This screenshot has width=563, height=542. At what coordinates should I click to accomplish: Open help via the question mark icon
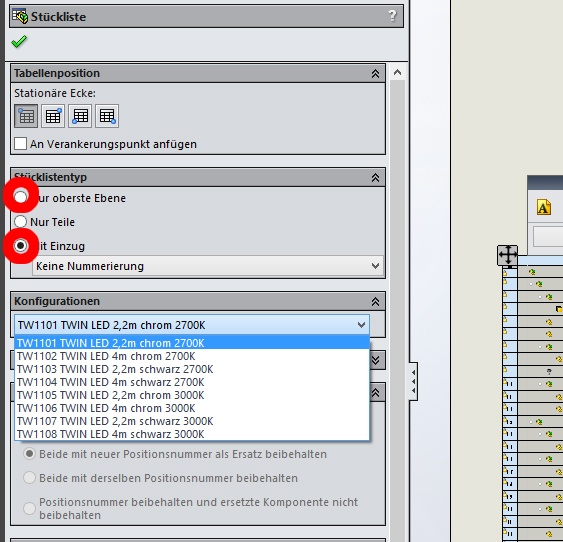(x=392, y=16)
